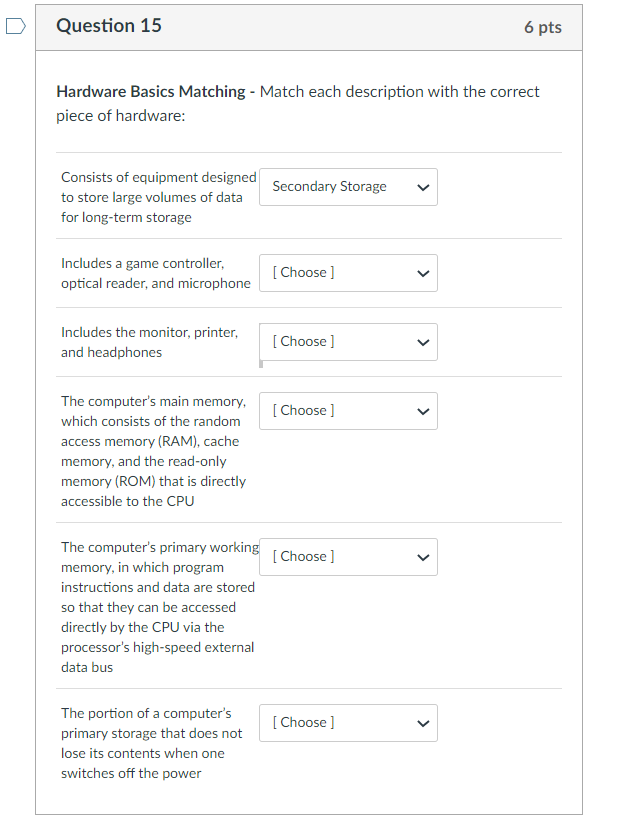Click the chevron on the working memory dropdown
This screenshot has width=626, height=819.
[423, 557]
